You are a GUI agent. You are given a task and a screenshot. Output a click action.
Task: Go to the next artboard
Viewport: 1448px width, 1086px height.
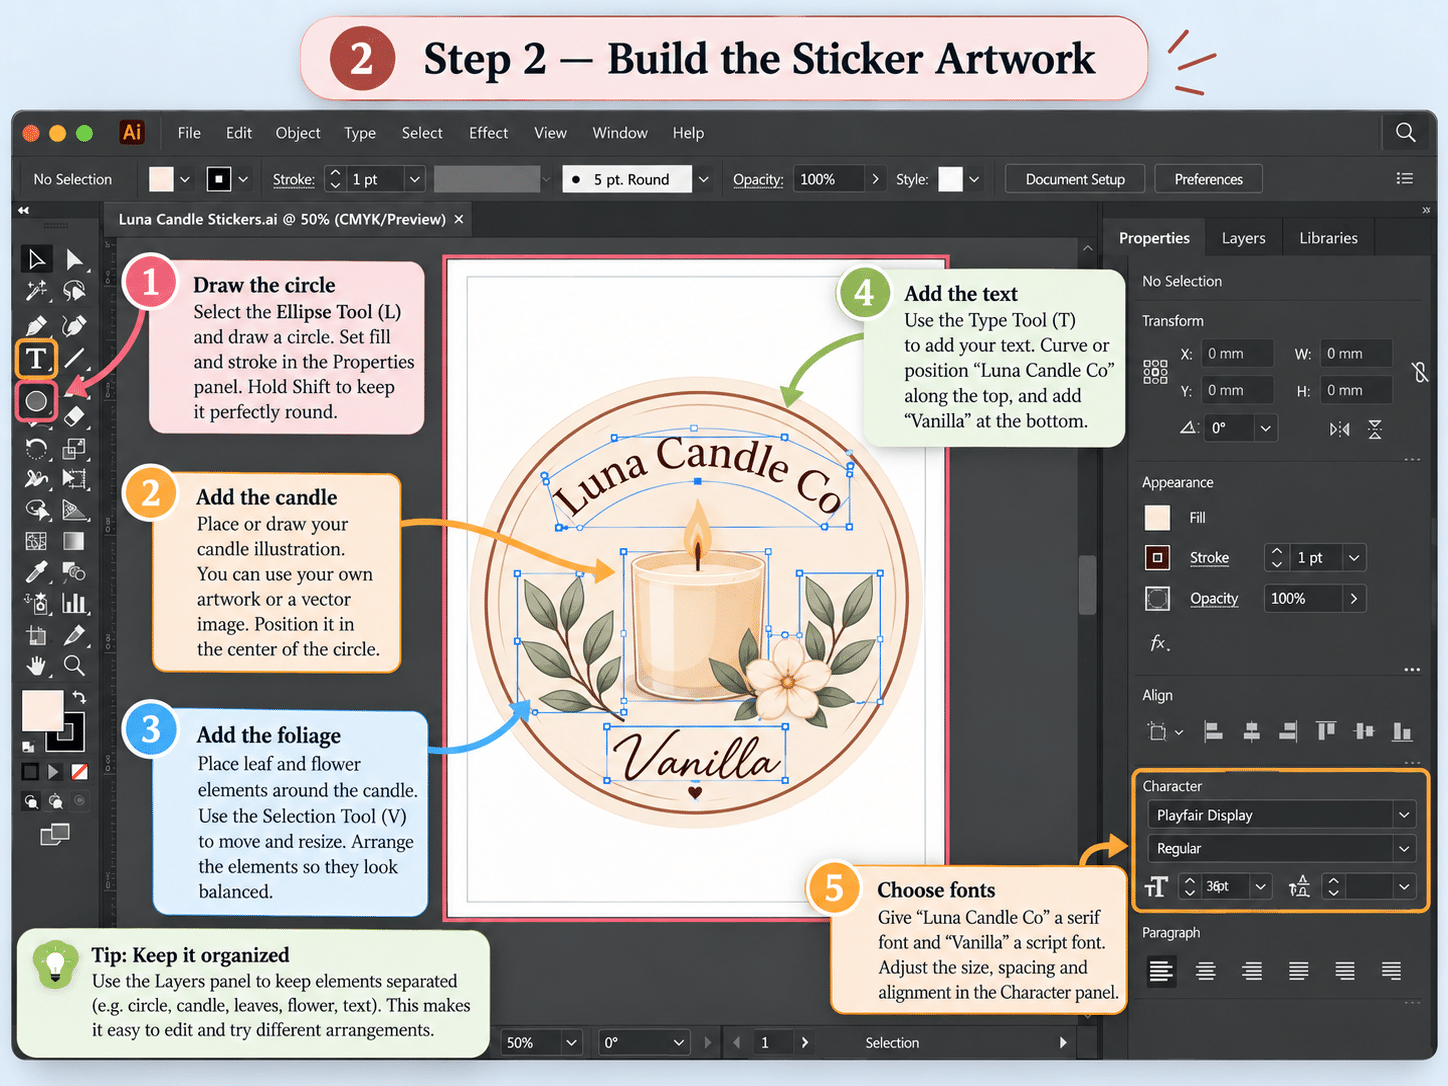tap(805, 1043)
